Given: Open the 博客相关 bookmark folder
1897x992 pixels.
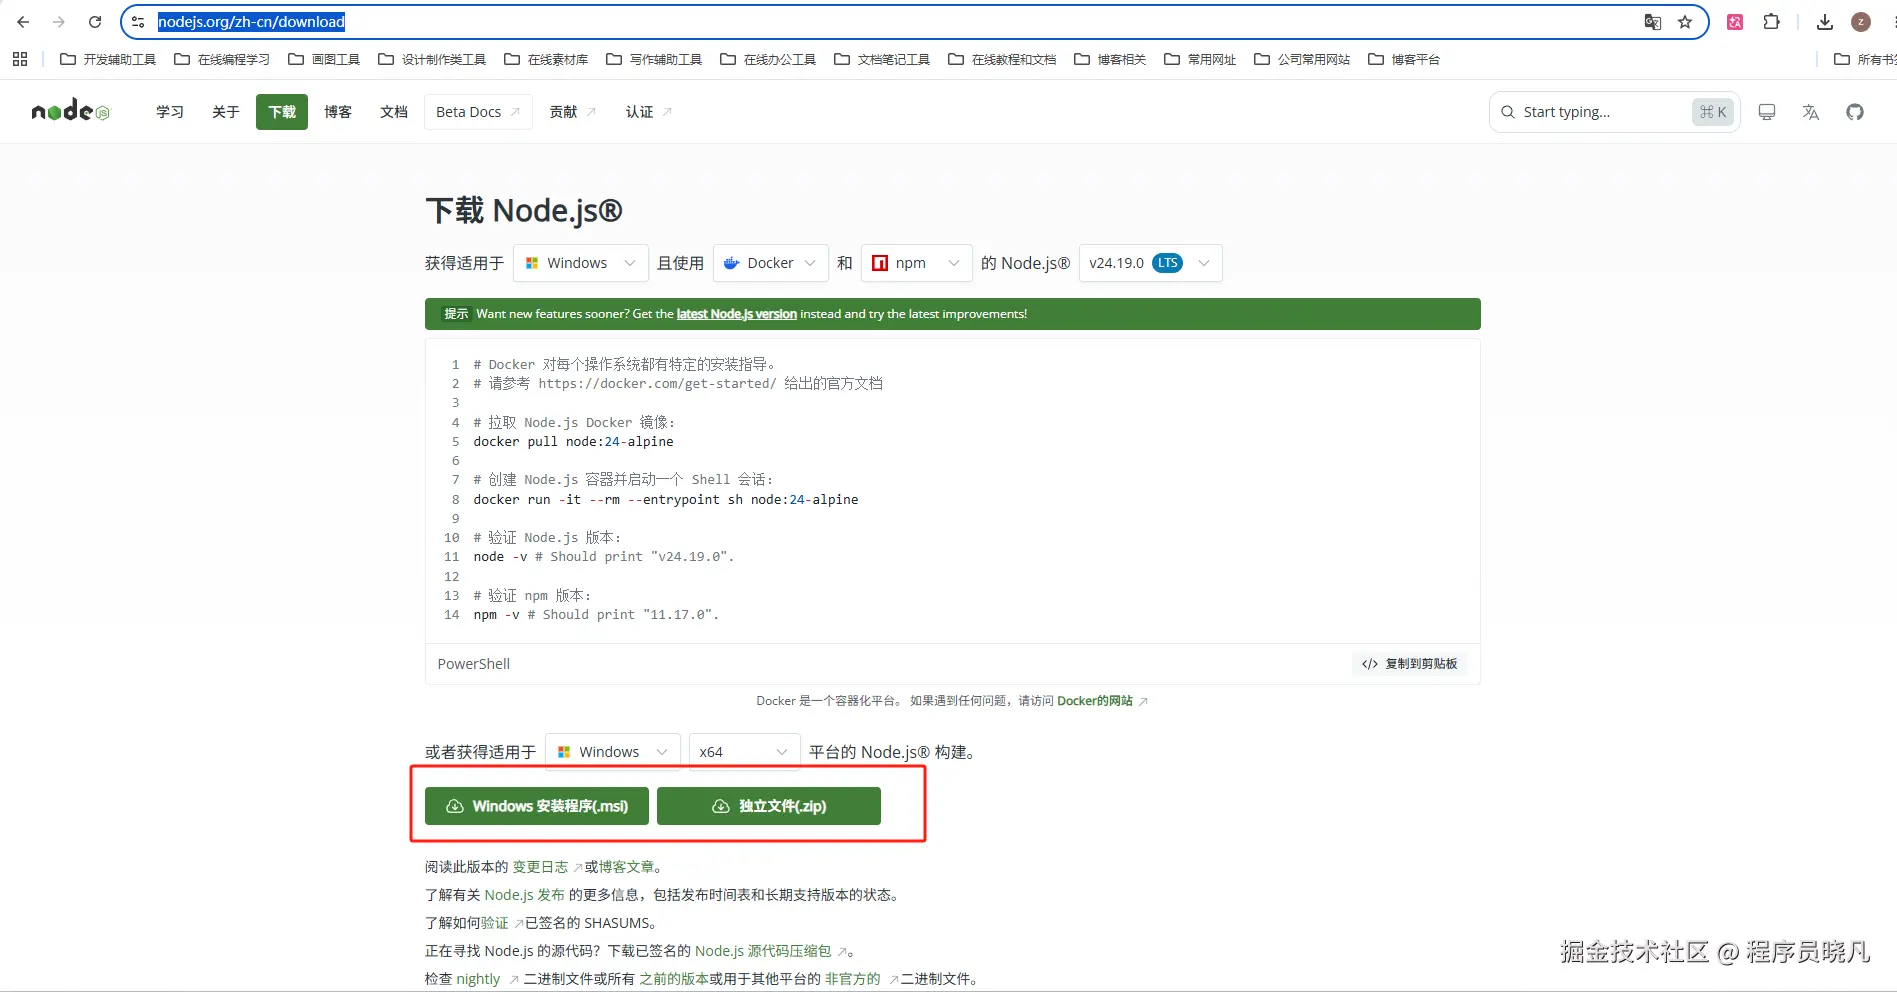Looking at the screenshot, I should coord(1110,59).
